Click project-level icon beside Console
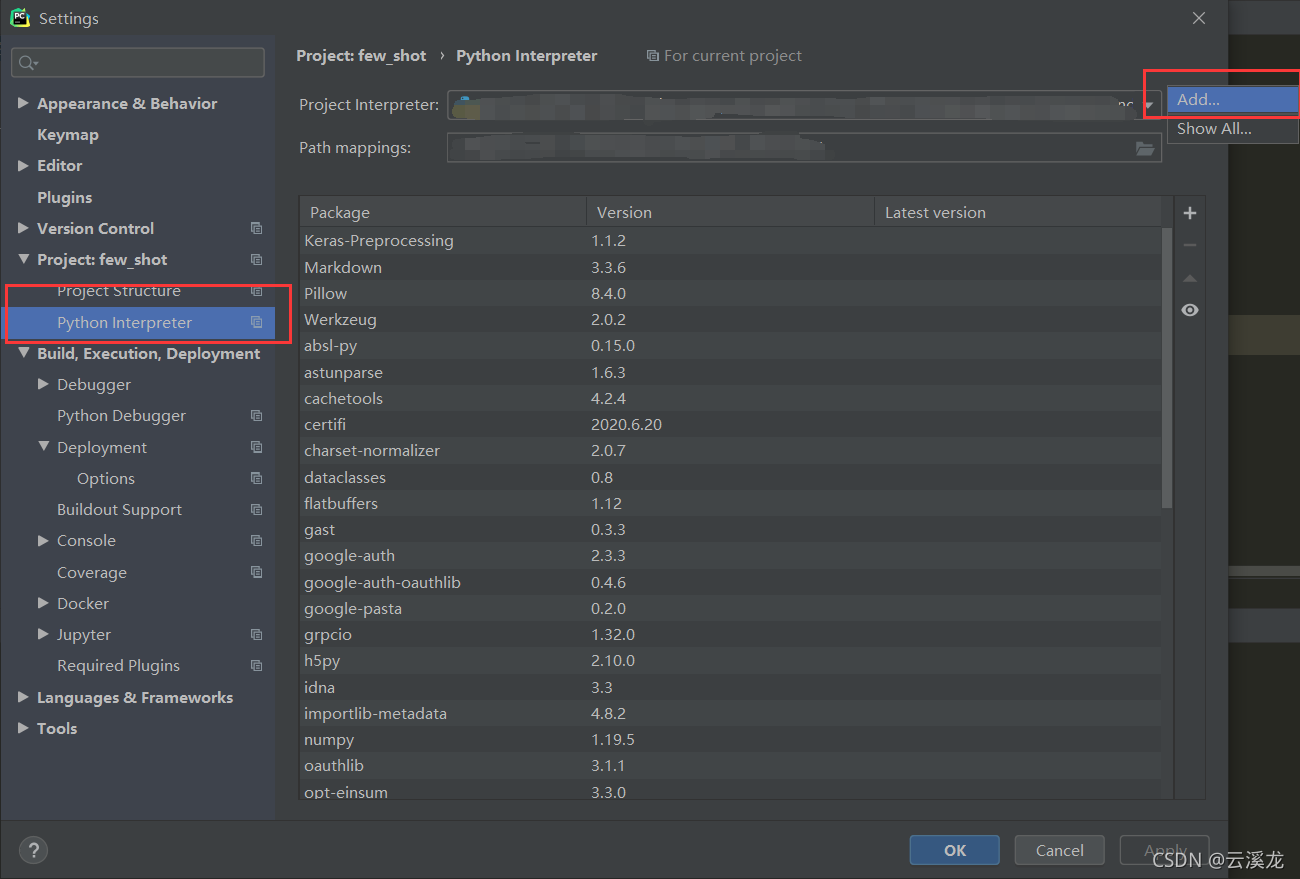 tap(256, 540)
